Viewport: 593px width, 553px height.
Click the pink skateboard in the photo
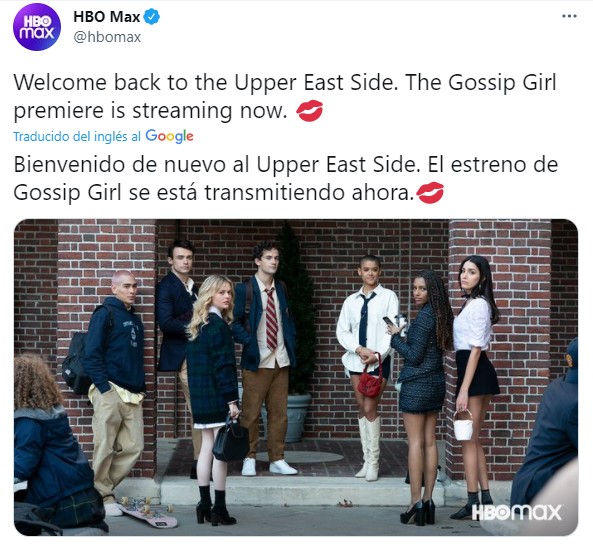(148, 510)
